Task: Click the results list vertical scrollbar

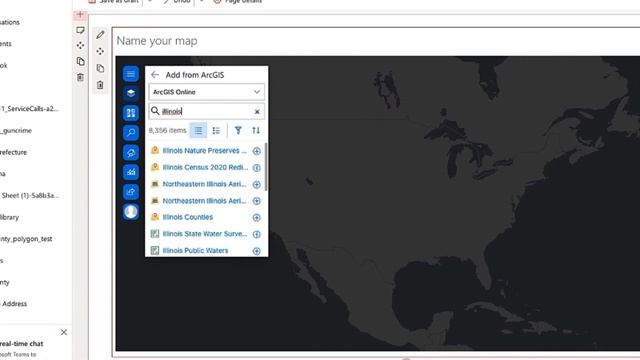Action: point(266,167)
